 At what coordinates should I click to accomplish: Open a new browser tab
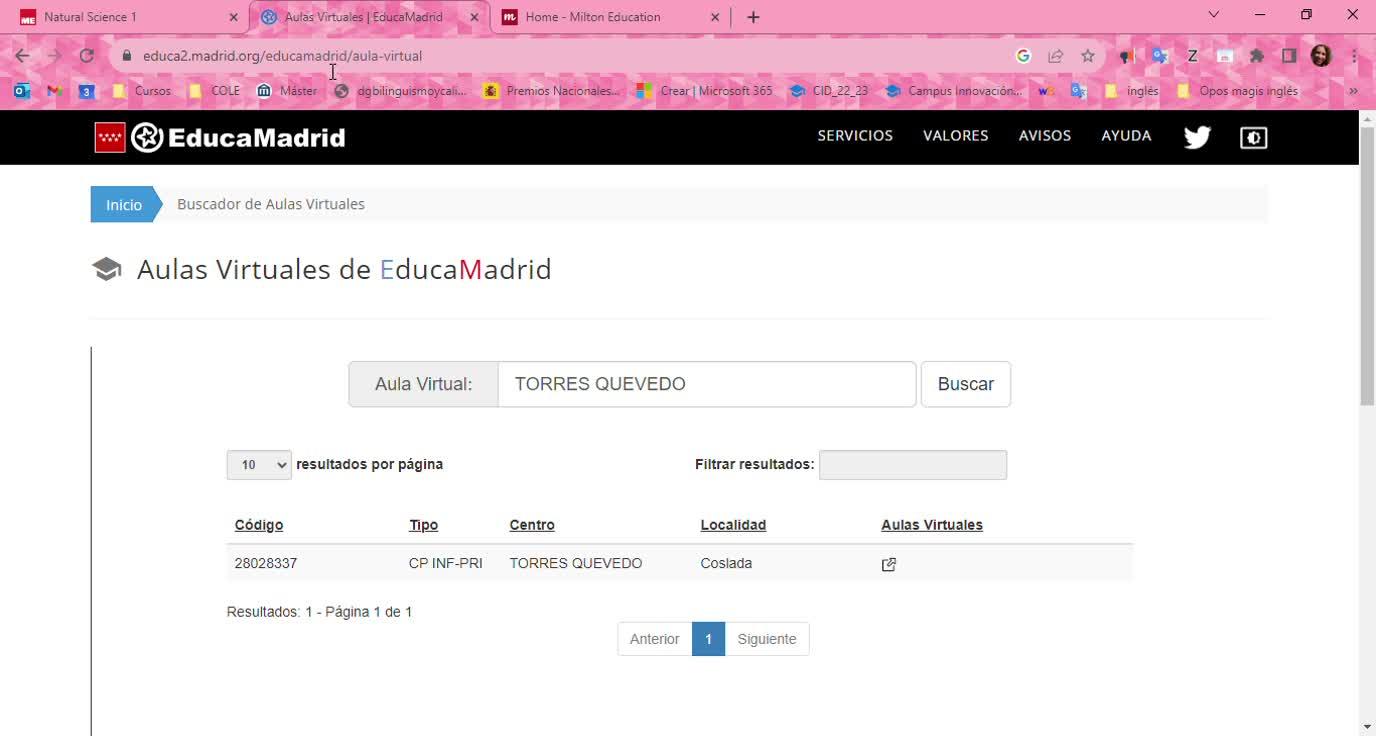pyautogui.click(x=753, y=17)
